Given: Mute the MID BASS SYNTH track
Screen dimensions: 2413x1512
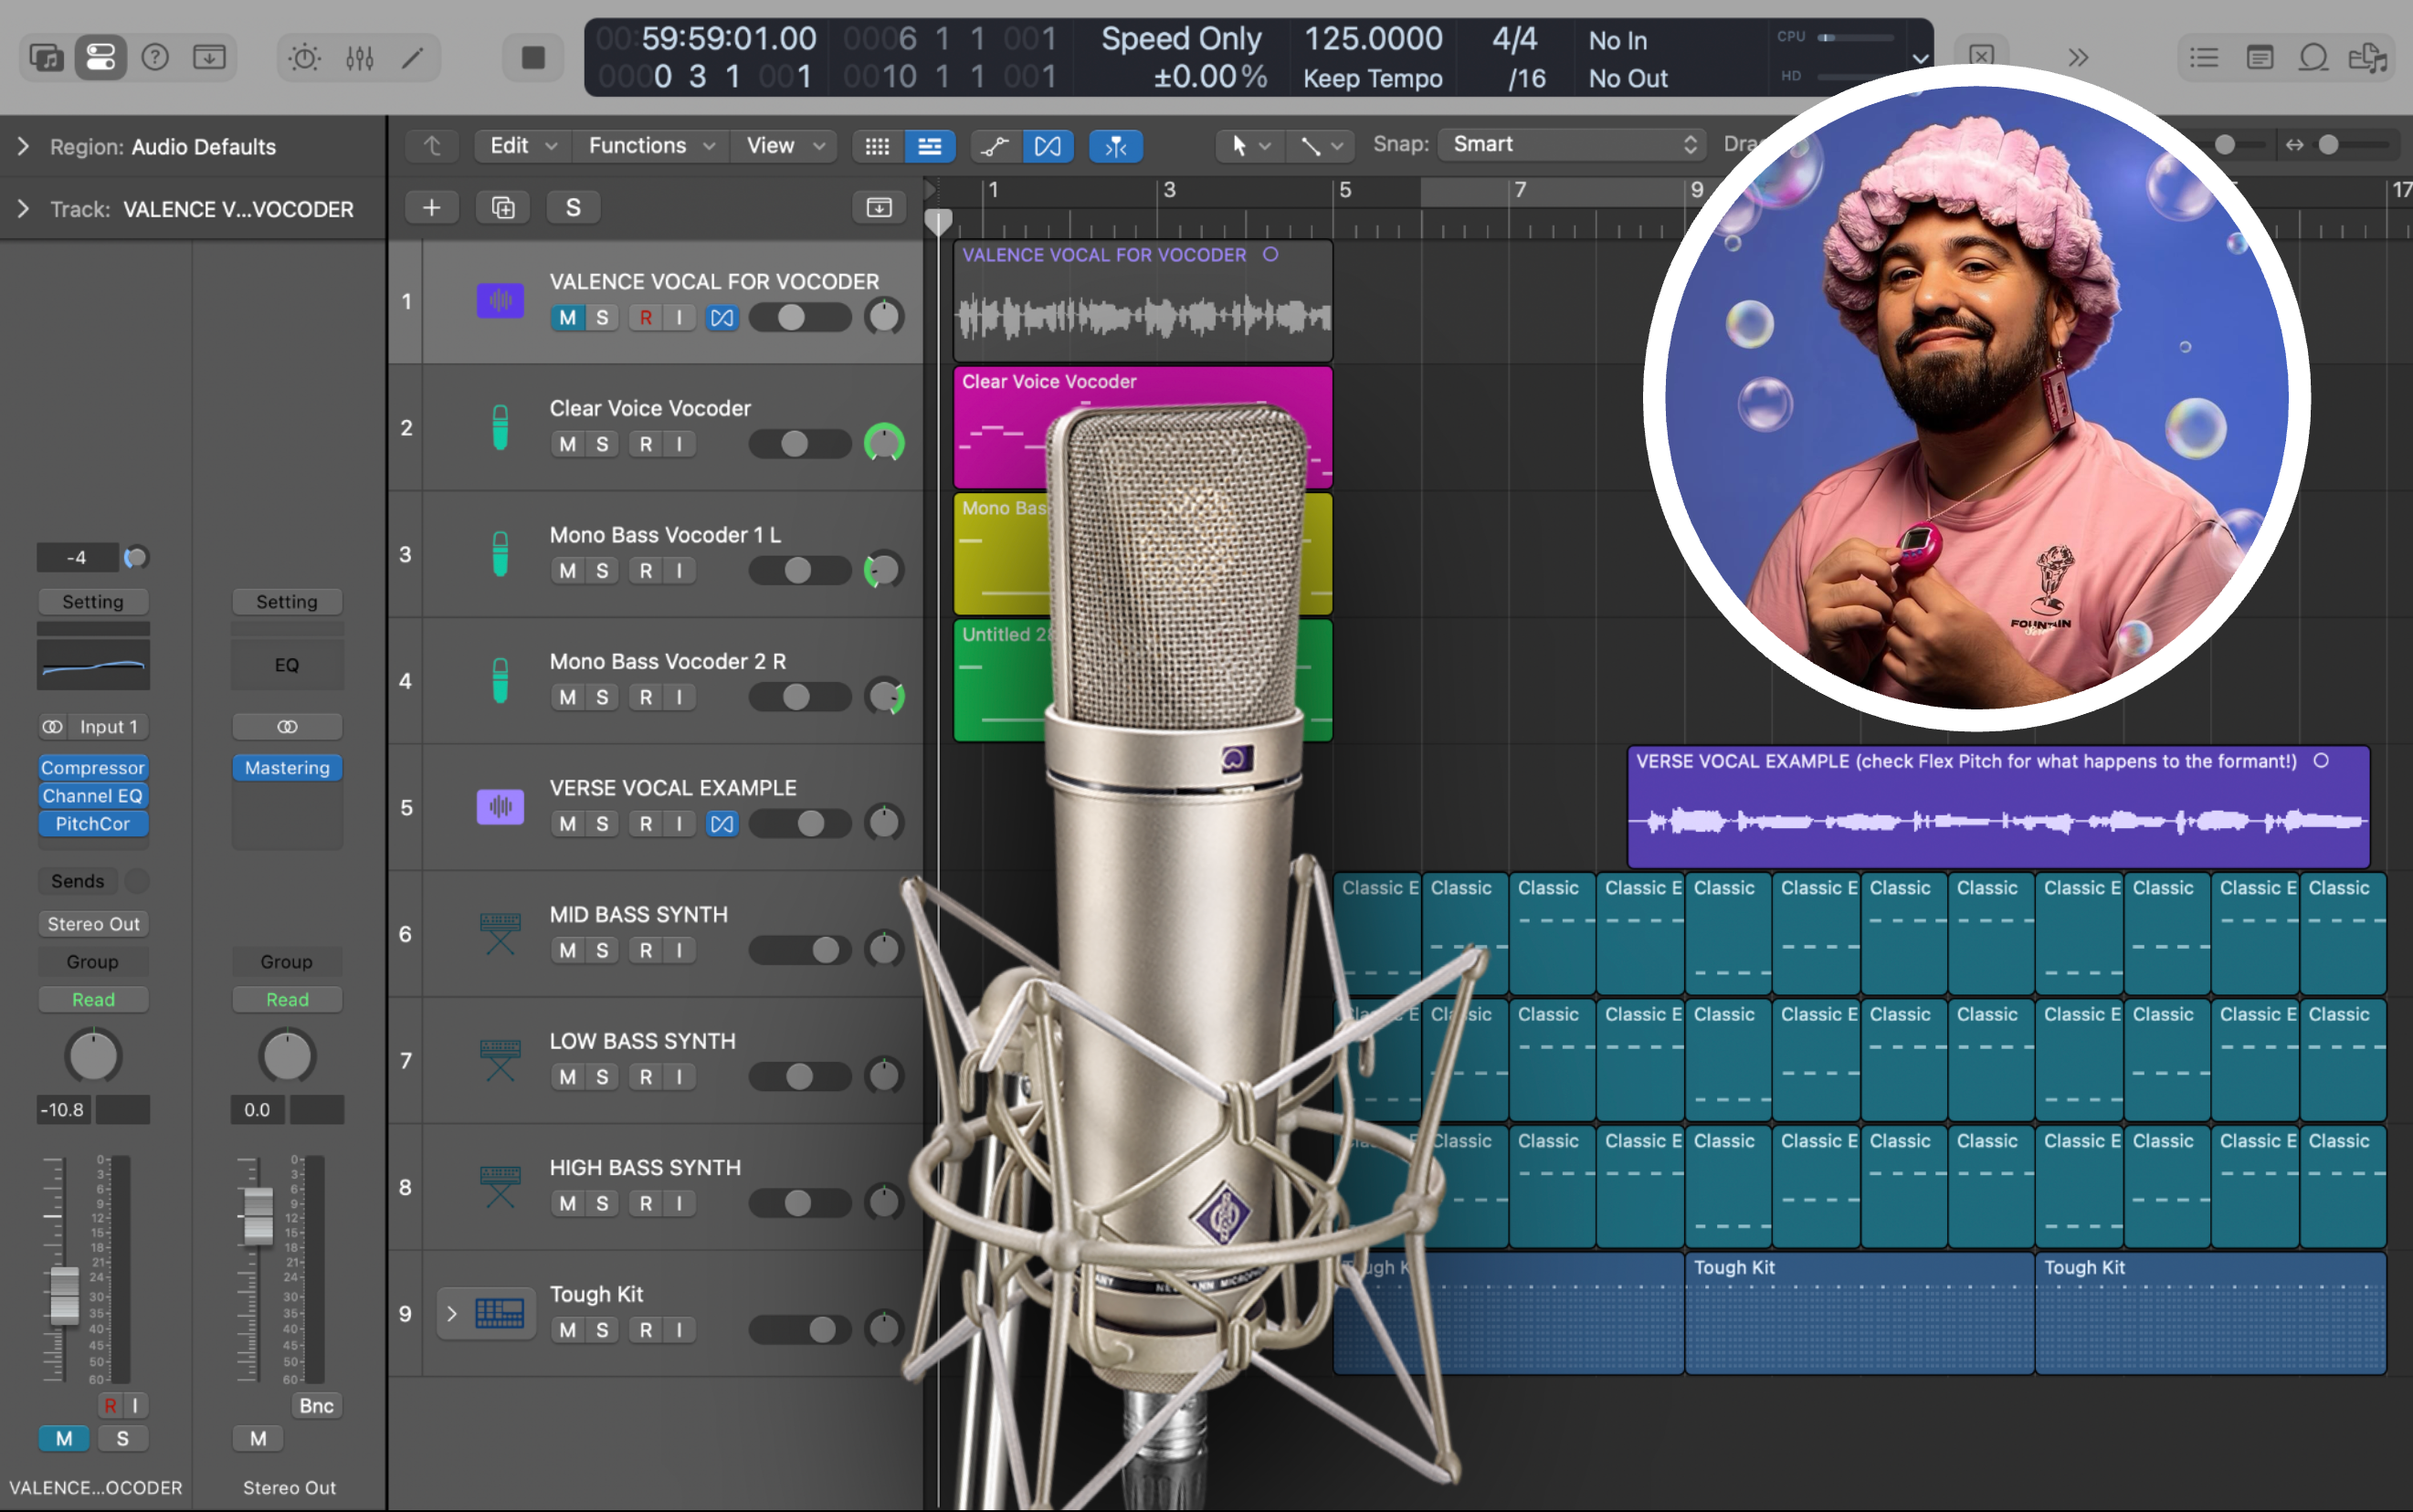Looking at the screenshot, I should tap(566, 950).
